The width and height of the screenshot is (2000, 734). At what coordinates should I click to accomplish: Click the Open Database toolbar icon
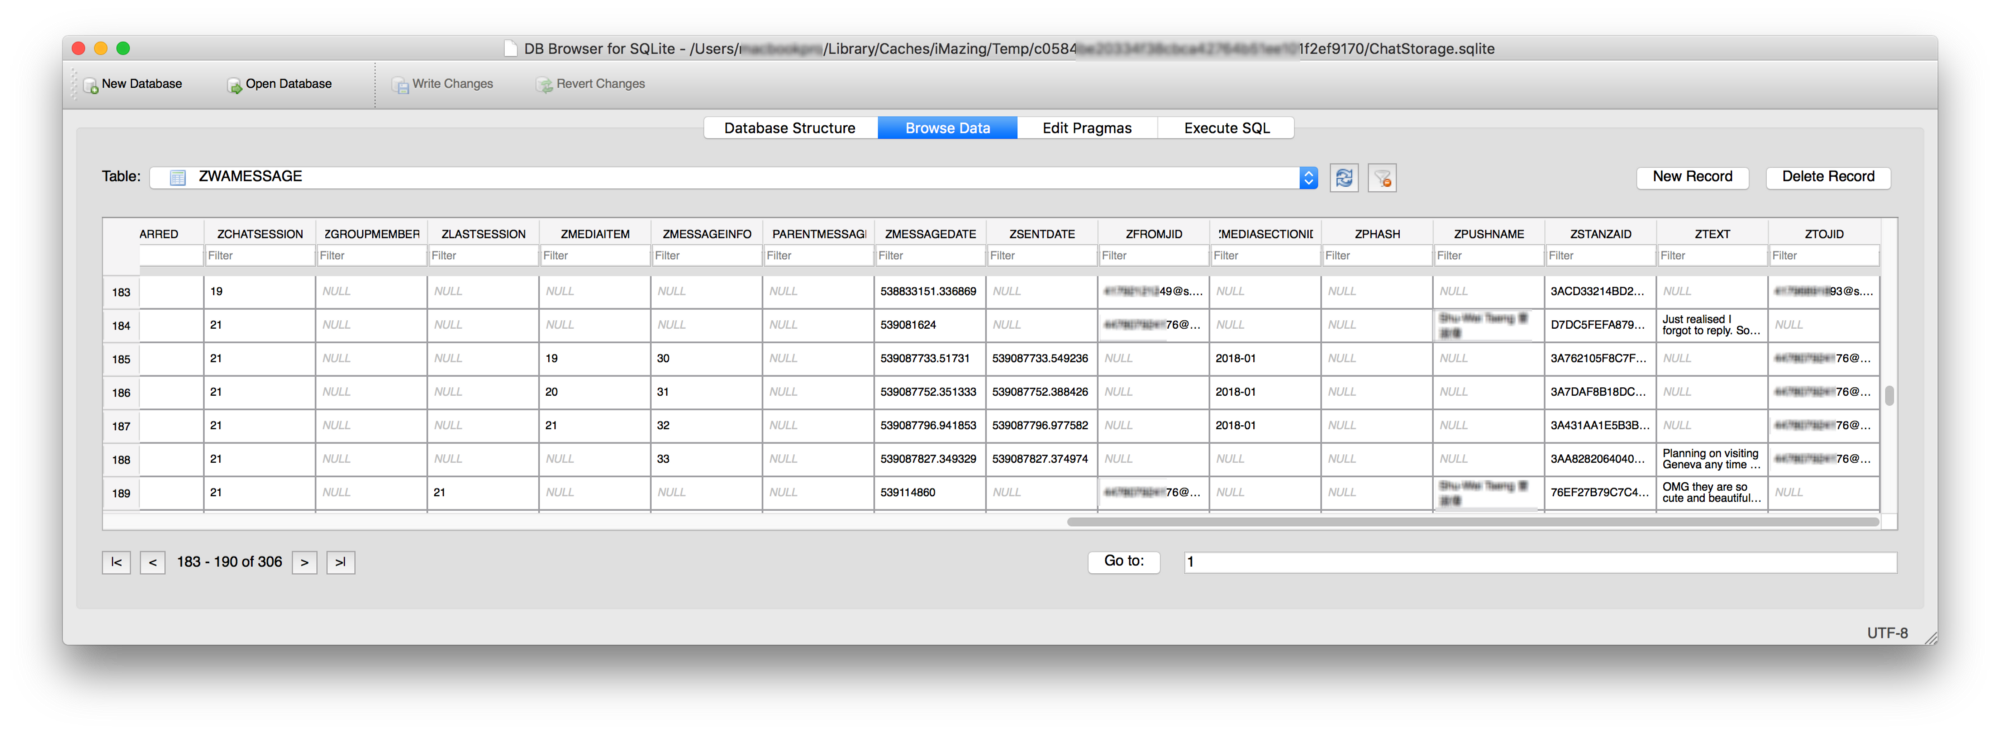coord(235,86)
